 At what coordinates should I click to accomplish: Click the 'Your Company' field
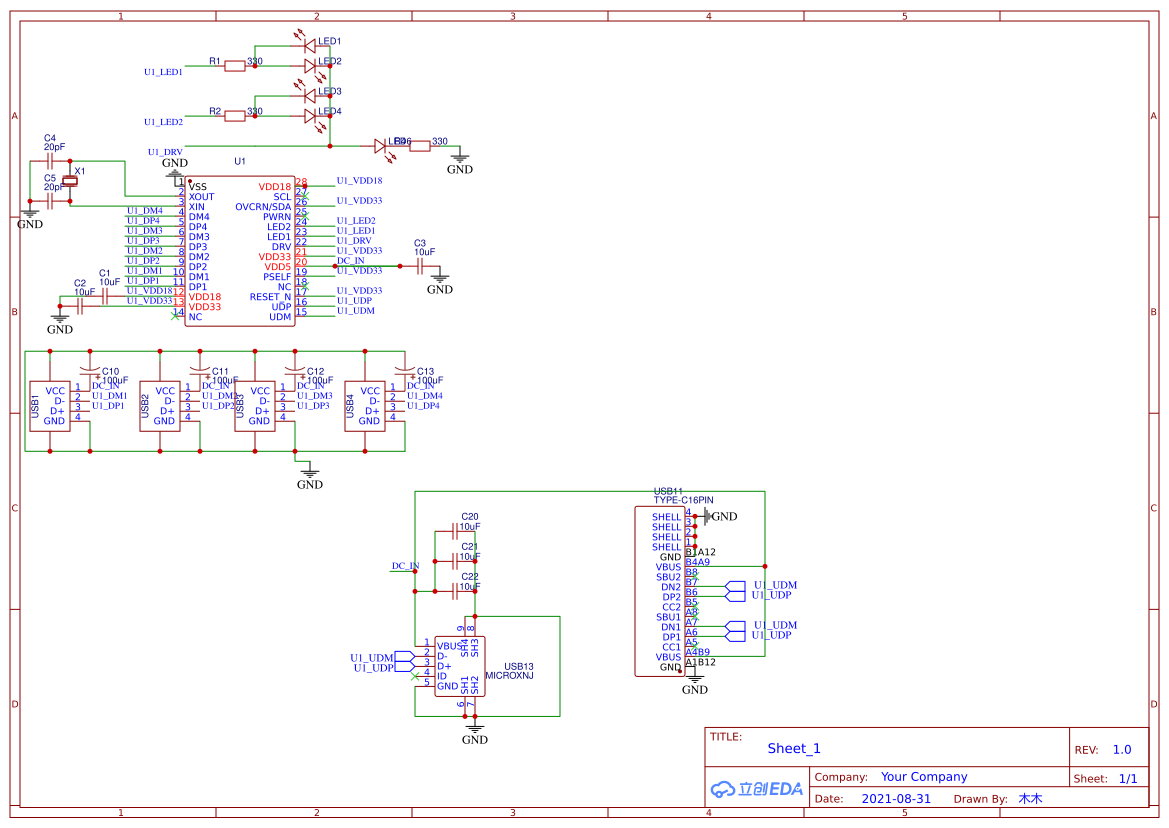tap(923, 777)
